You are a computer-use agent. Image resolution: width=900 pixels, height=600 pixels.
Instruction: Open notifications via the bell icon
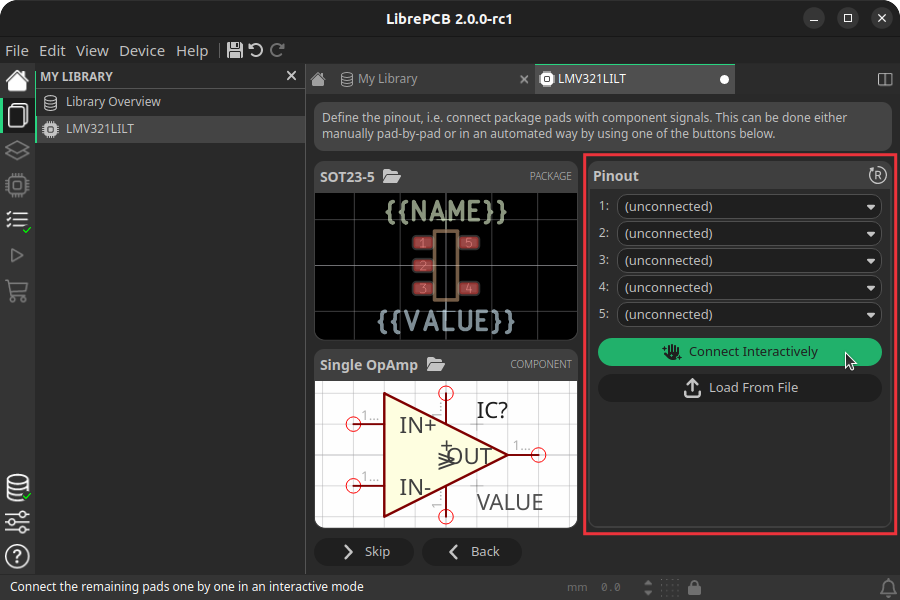click(x=888, y=587)
